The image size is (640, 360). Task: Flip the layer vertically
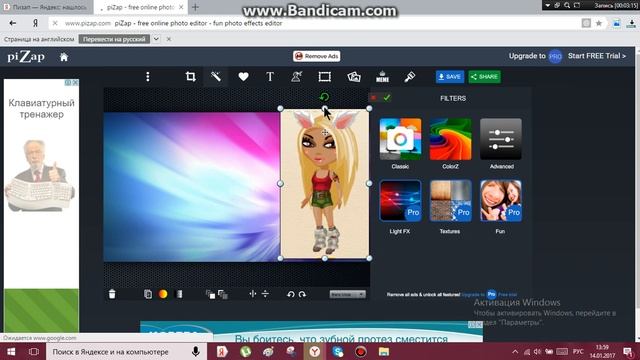click(x=265, y=294)
